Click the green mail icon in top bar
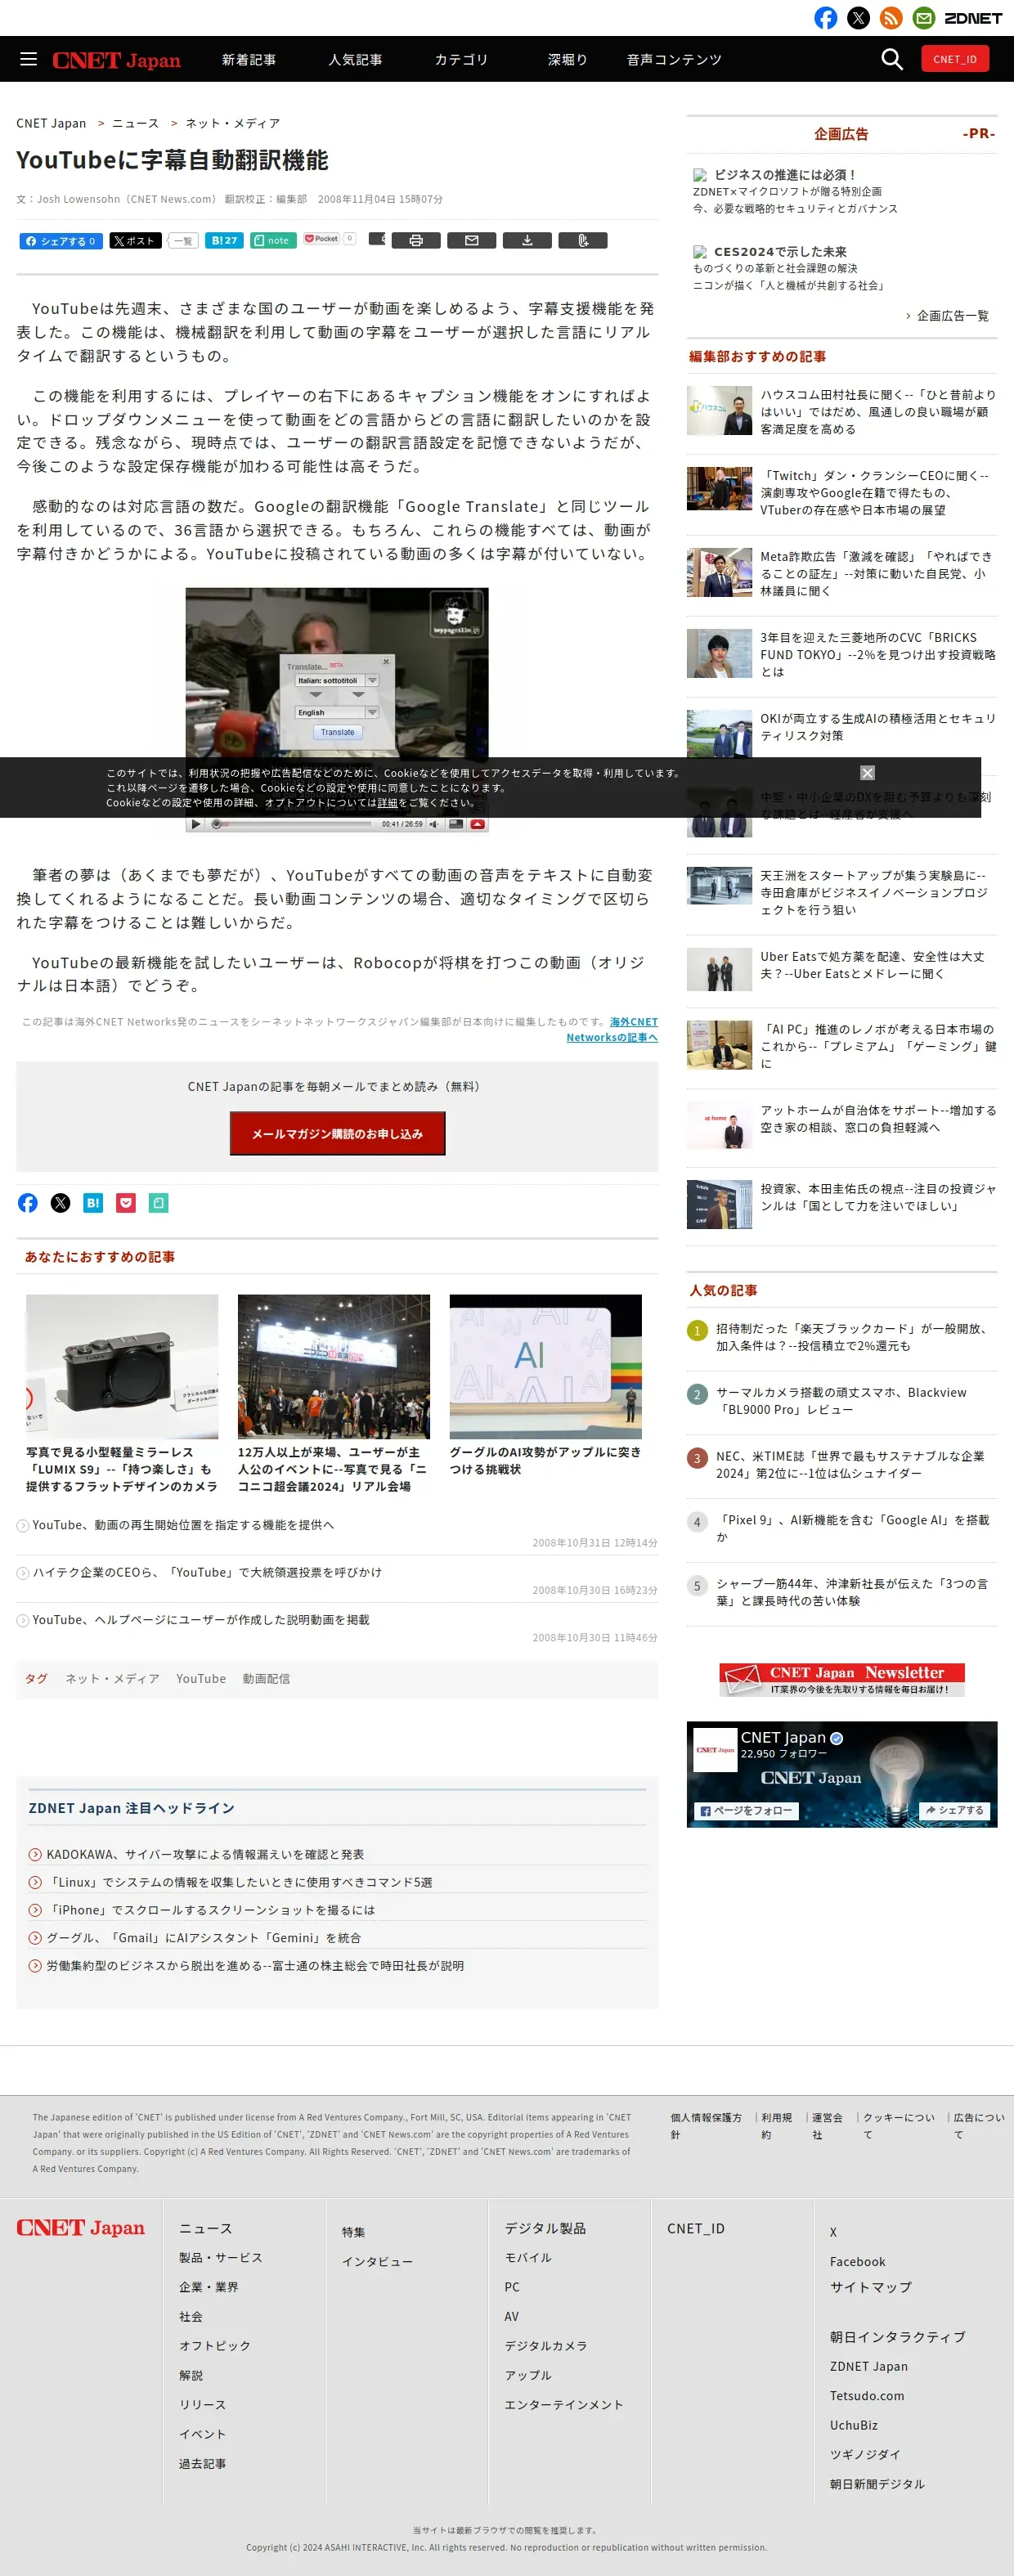The image size is (1014, 2576). point(924,18)
